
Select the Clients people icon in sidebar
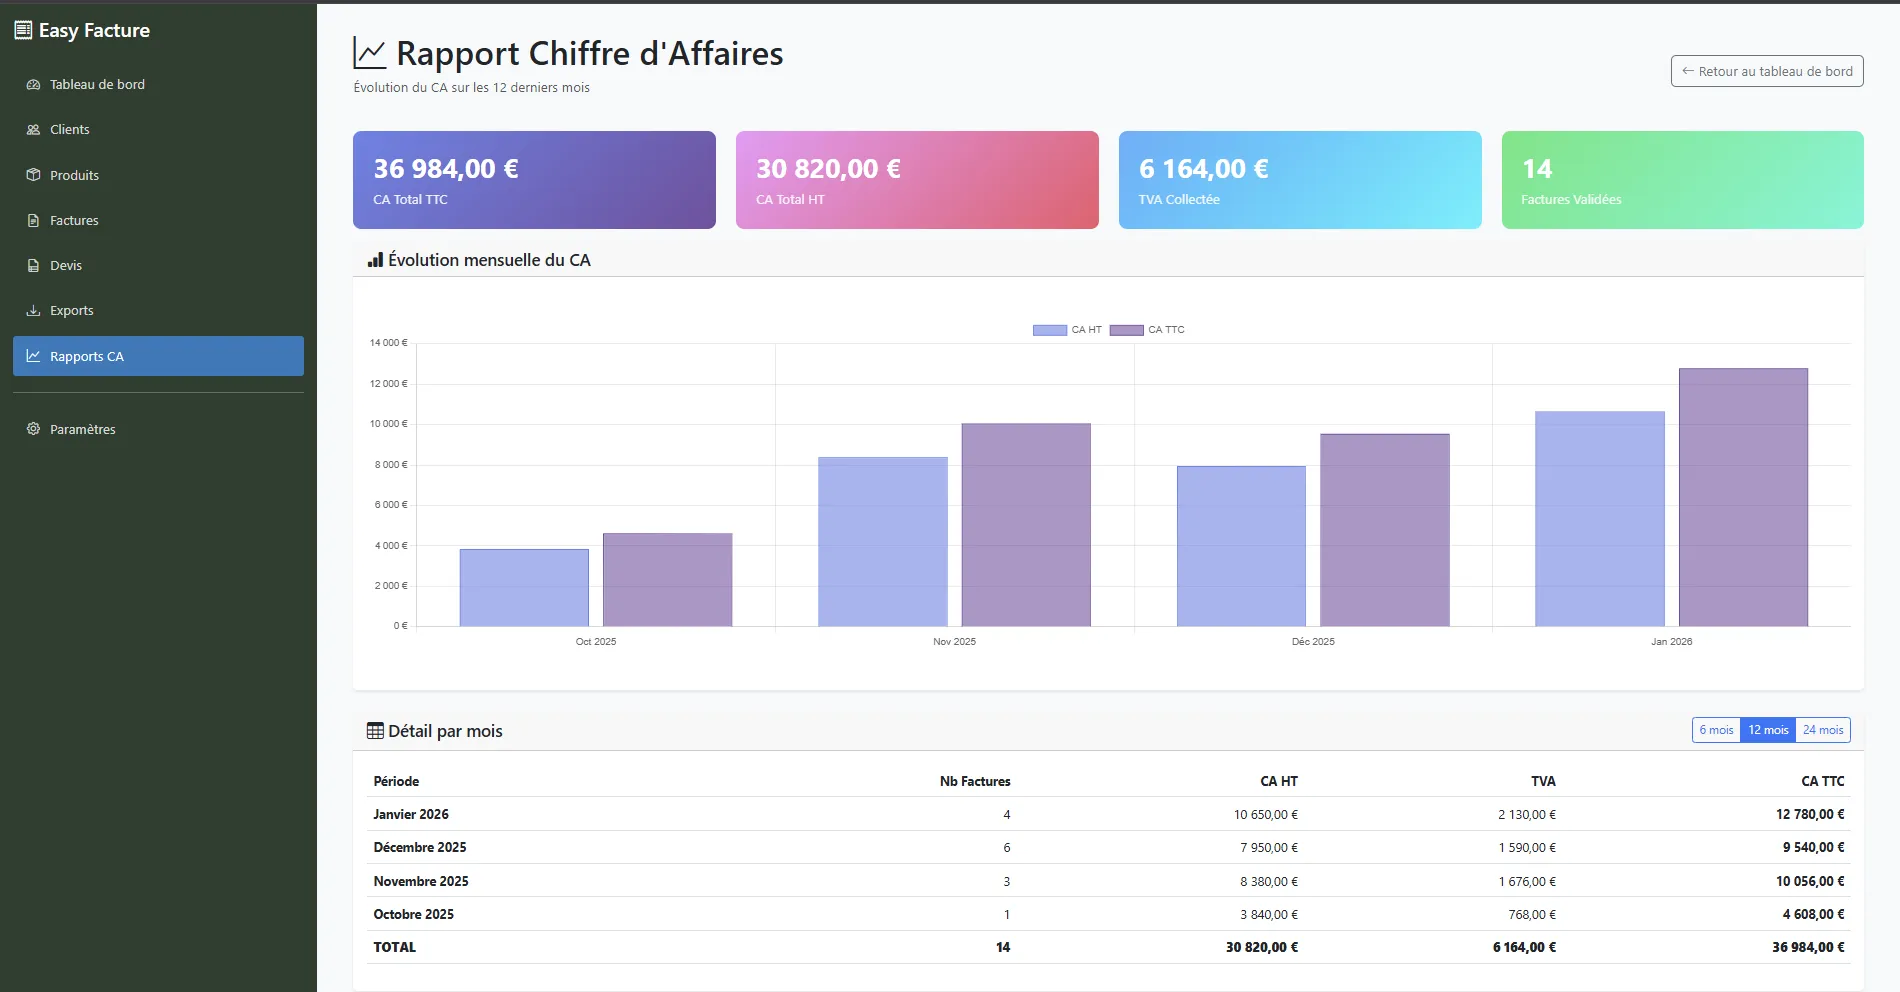click(33, 129)
